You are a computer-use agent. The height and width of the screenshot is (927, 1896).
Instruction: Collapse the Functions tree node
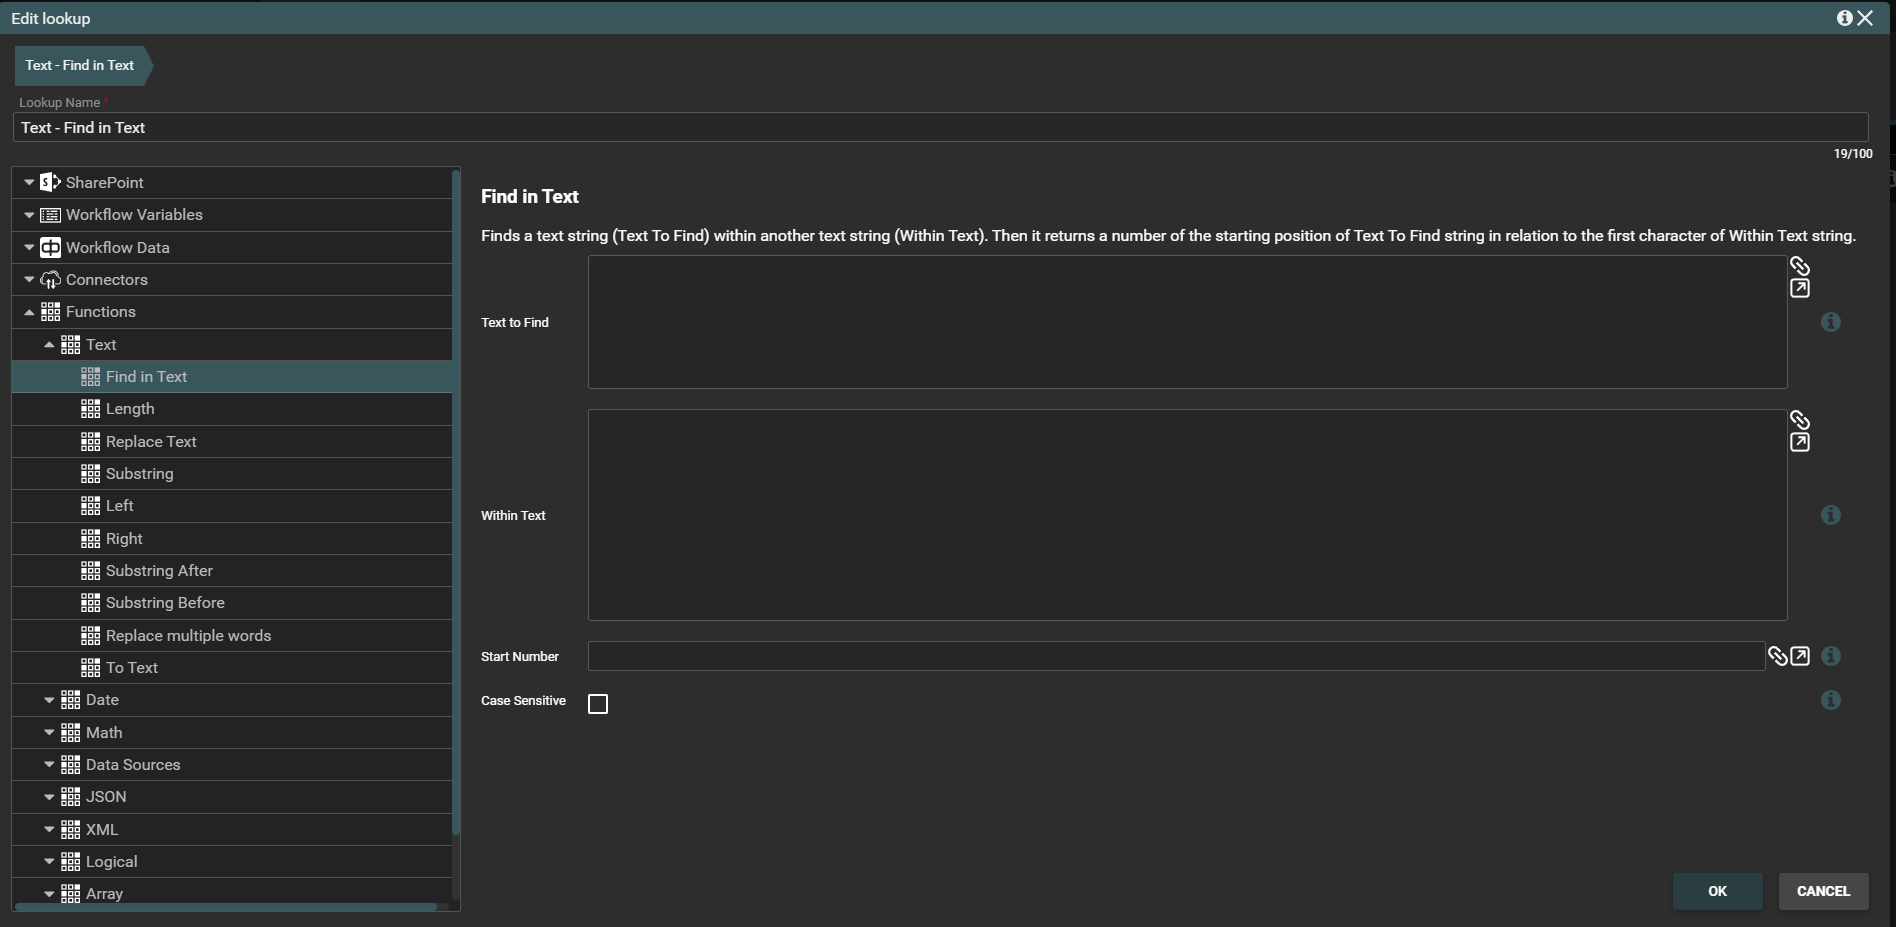pyautogui.click(x=29, y=312)
